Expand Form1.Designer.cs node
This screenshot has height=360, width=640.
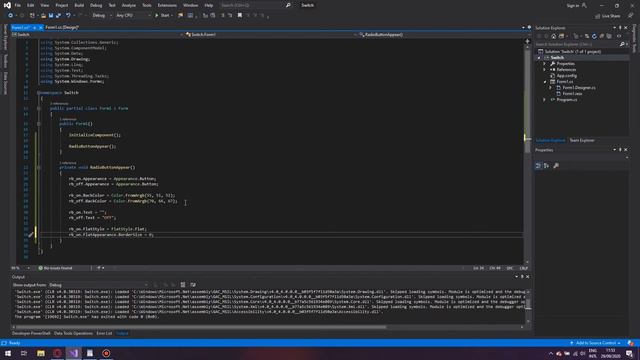pos(550,88)
